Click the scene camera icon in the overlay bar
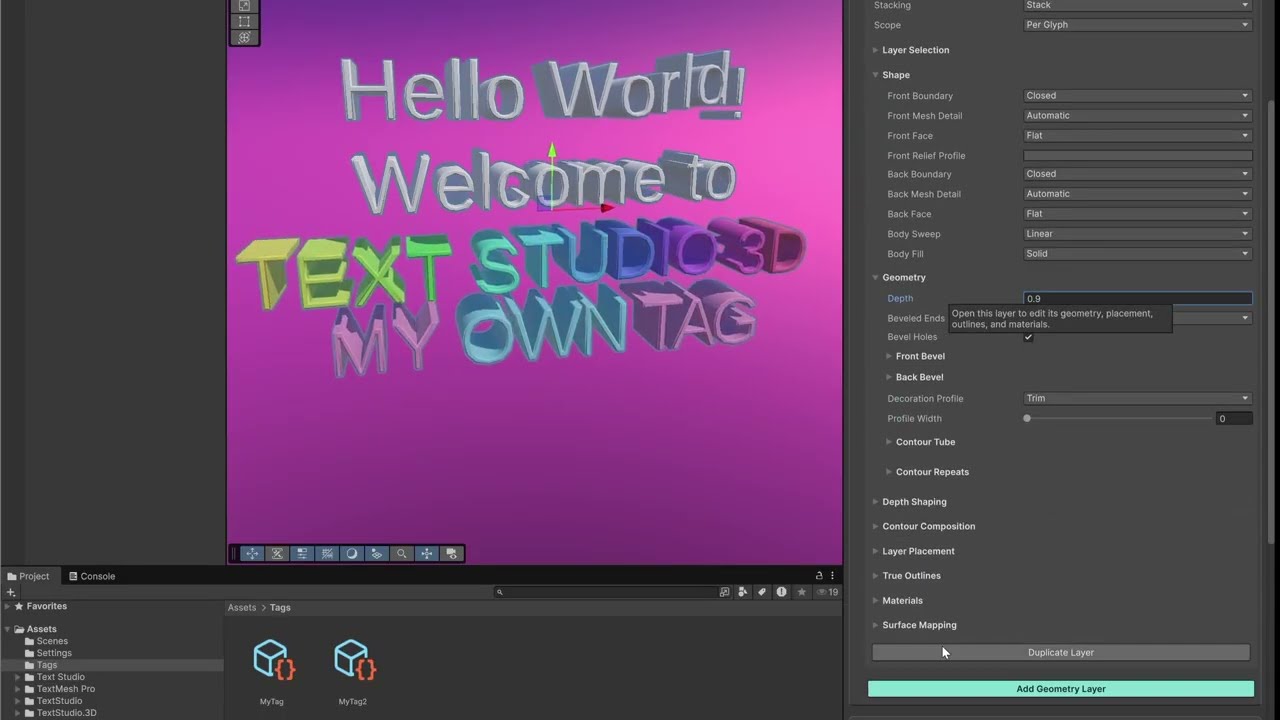The width and height of the screenshot is (1280, 720). click(x=451, y=554)
